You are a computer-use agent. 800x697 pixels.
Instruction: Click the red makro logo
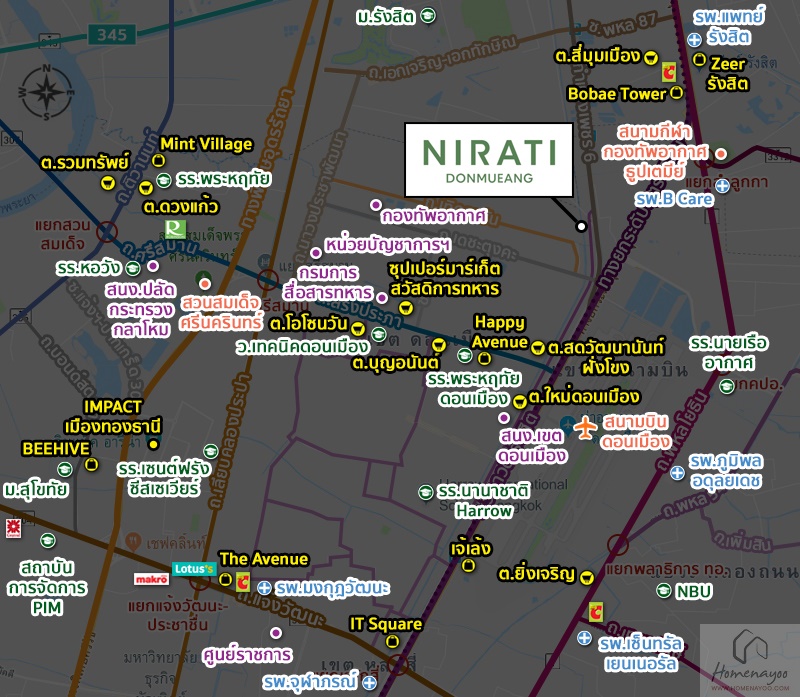(152, 579)
